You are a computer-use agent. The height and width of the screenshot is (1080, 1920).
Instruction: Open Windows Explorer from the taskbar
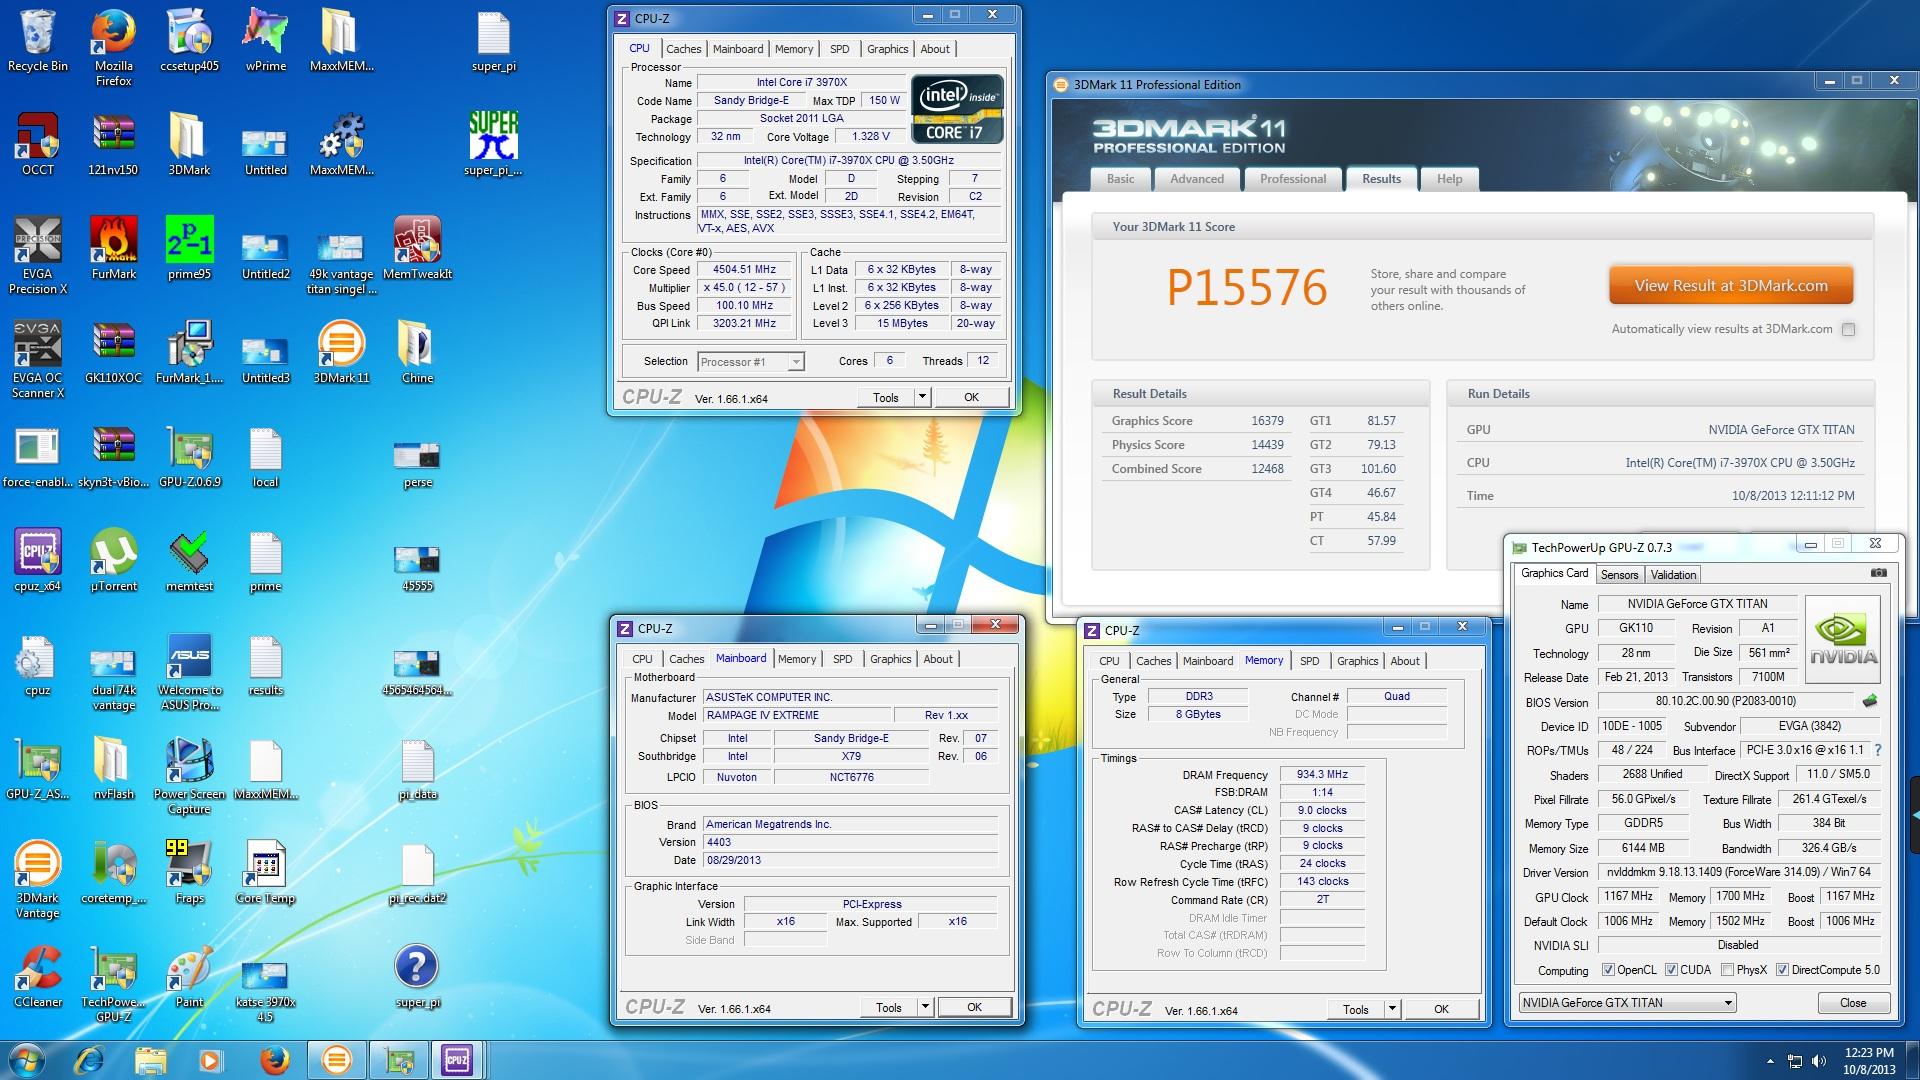click(150, 1059)
